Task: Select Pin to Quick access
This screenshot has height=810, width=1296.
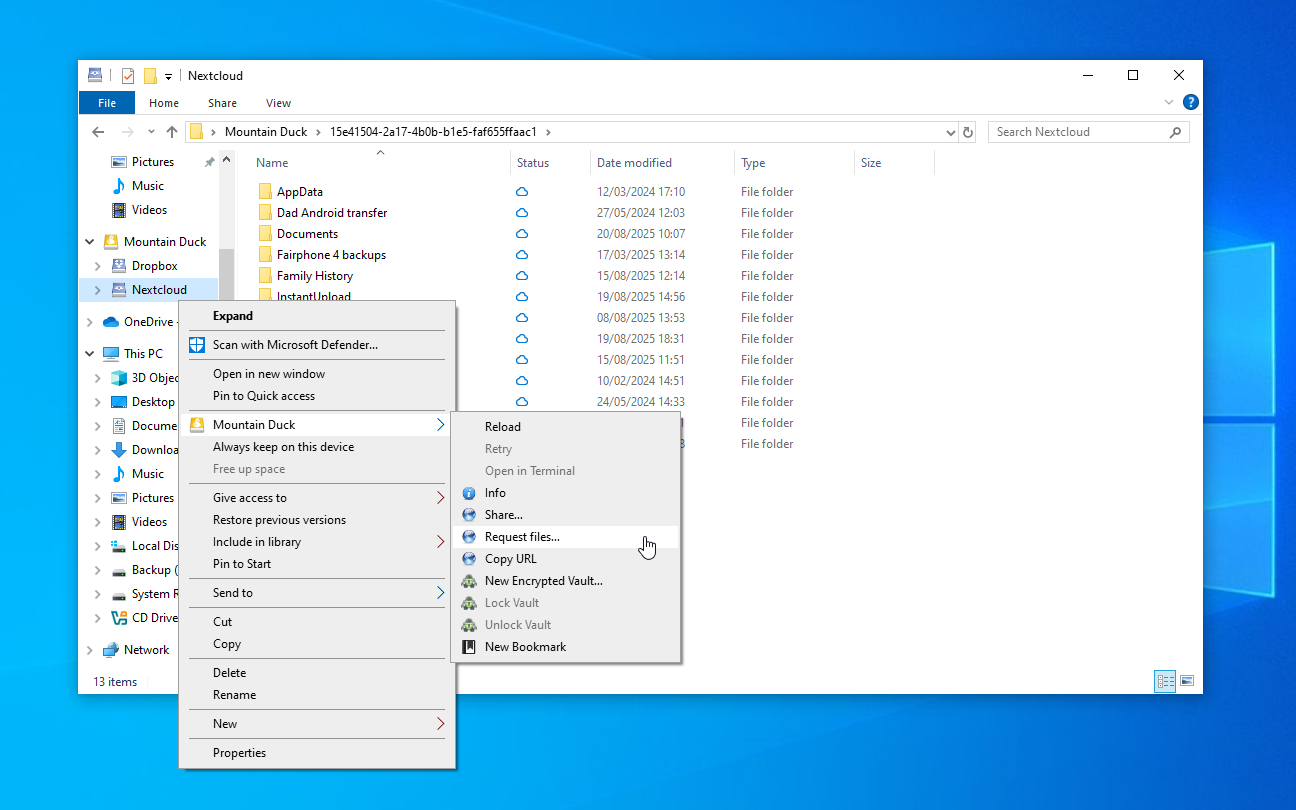Action: click(317, 396)
